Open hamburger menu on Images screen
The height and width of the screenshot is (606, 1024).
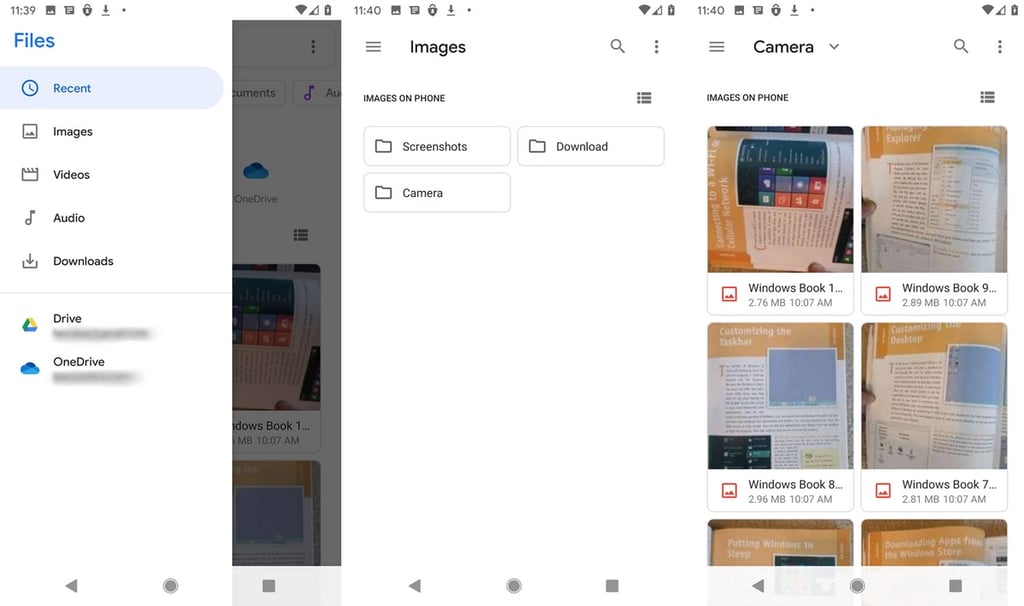pos(373,46)
